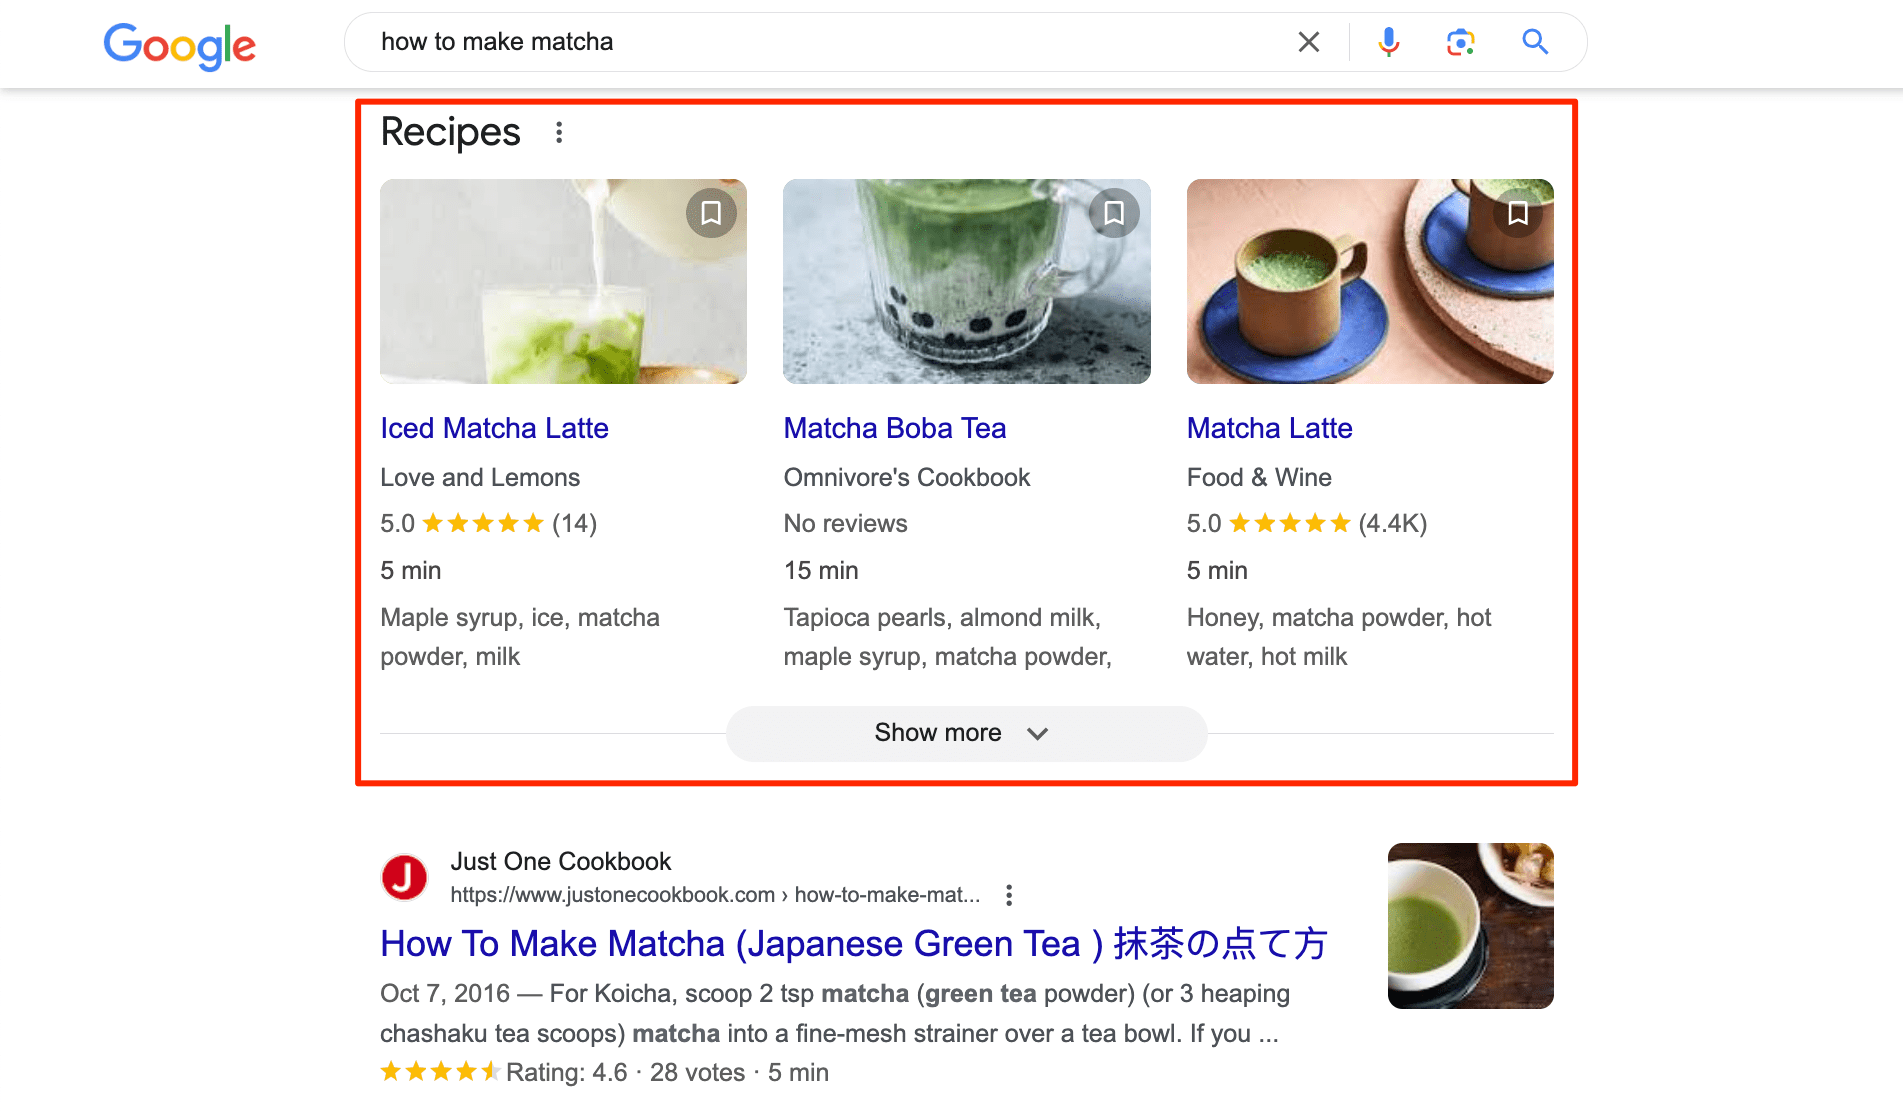Viewport: 1903px width, 1119px height.
Task: Open the Matcha Latte cup photo
Action: click(x=1370, y=281)
